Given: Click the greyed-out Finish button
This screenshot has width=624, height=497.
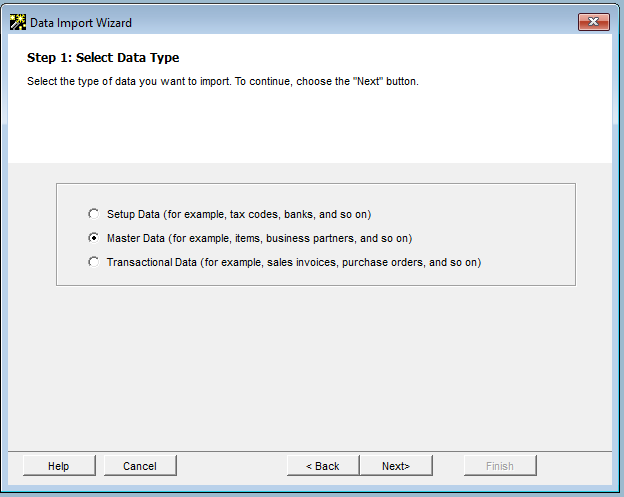Looking at the screenshot, I should 500,466.
